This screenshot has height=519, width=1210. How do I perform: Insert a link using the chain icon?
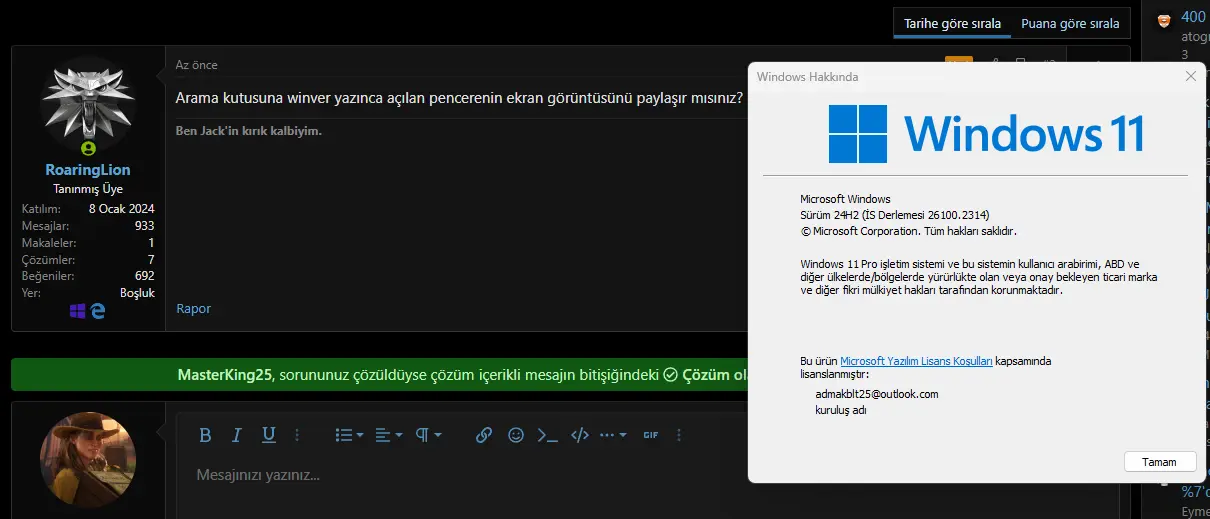tap(484, 435)
